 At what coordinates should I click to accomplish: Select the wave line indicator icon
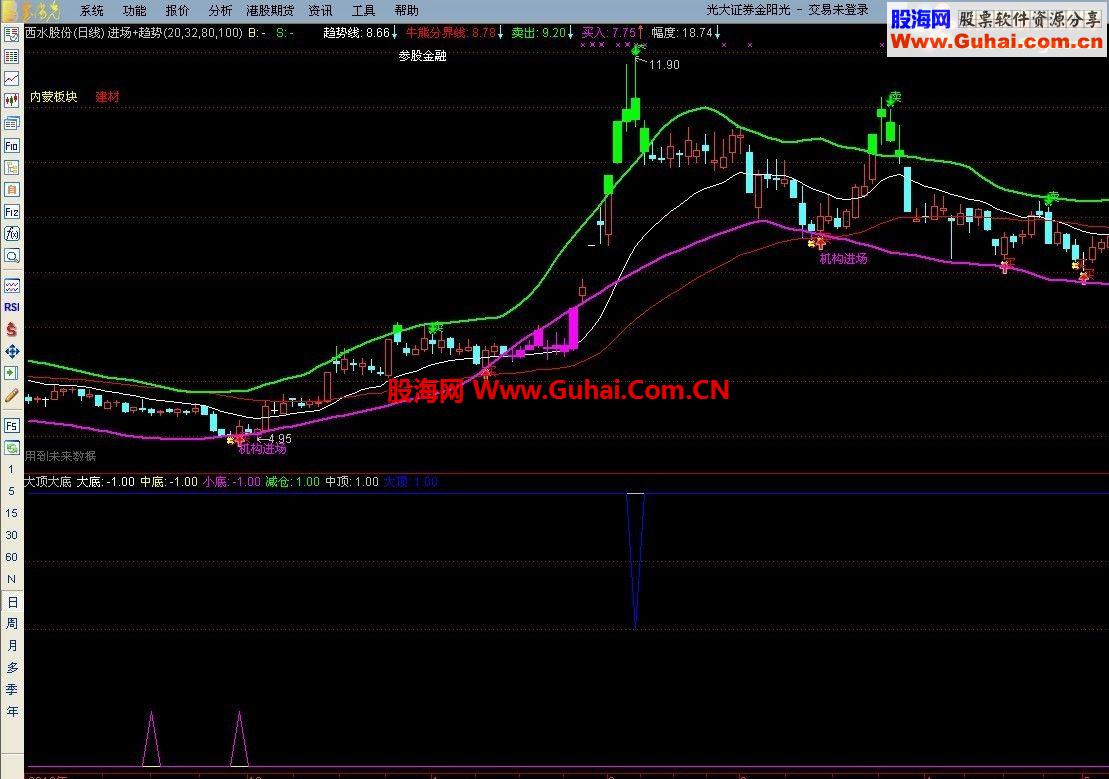click(x=11, y=286)
